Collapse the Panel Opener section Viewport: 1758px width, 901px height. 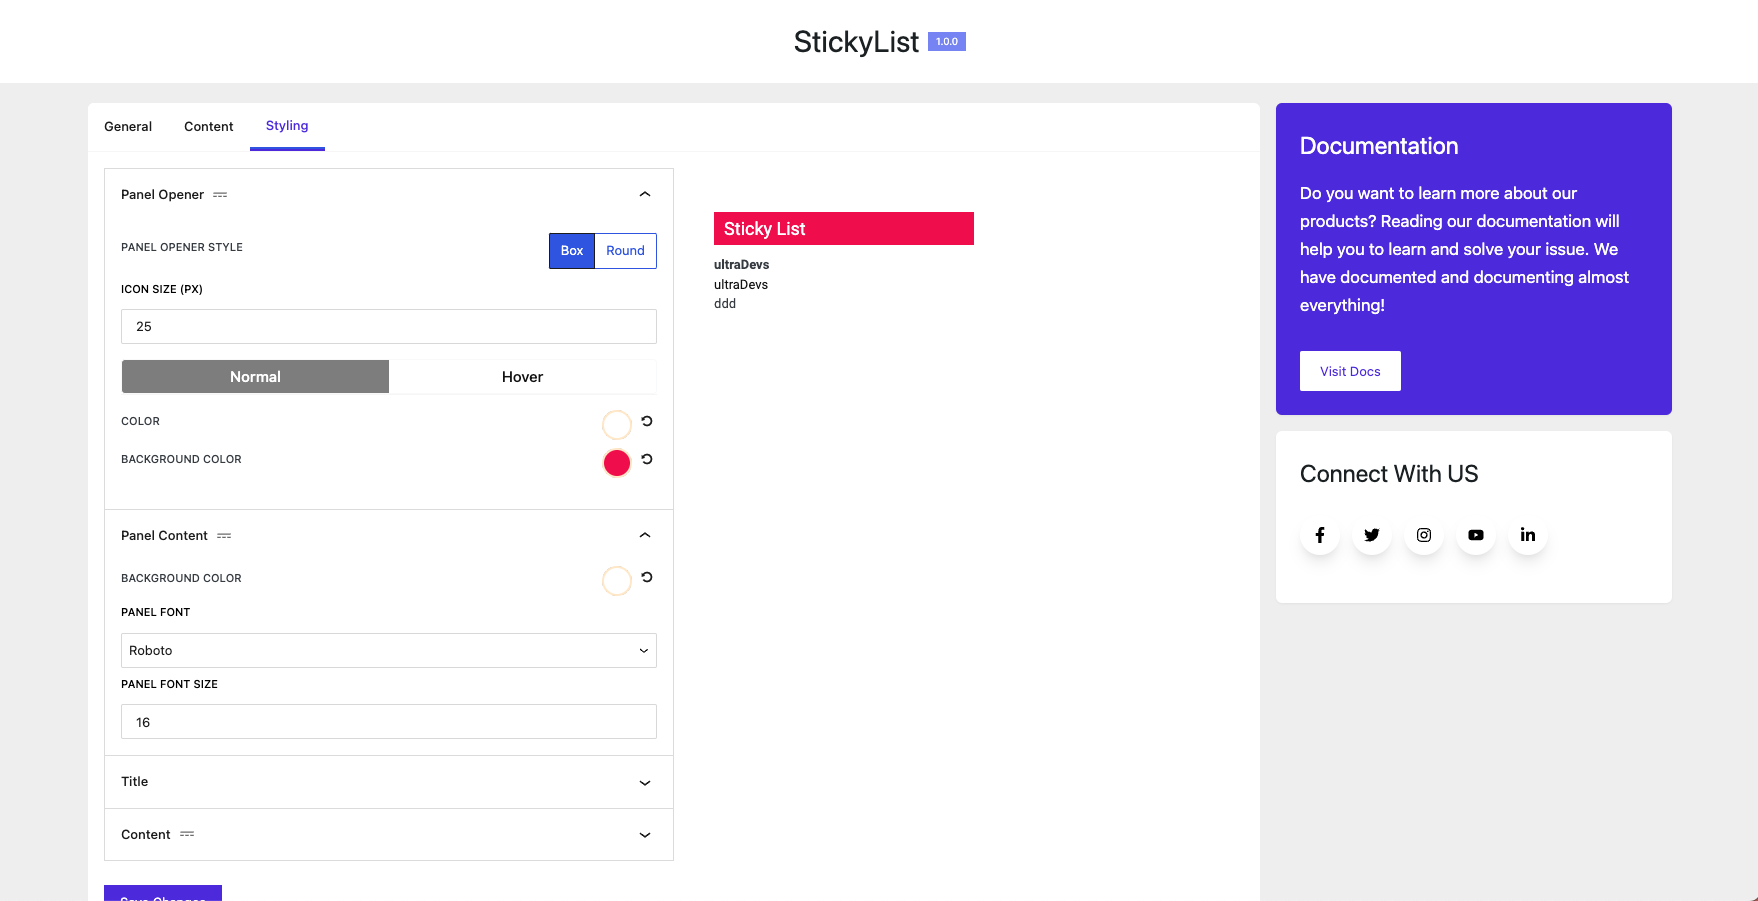click(x=645, y=194)
